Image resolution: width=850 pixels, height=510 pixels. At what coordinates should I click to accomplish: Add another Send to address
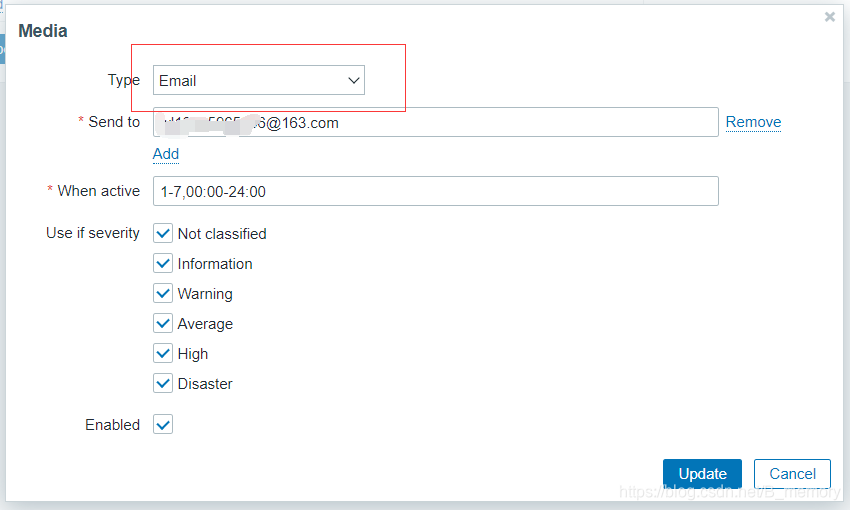coord(166,154)
